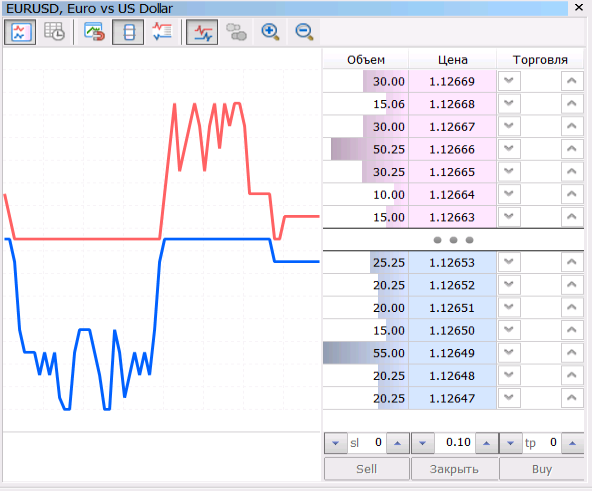Viewport: 592px width, 491px height.
Task: Click the 0.10 volume input field
Action: click(x=455, y=443)
